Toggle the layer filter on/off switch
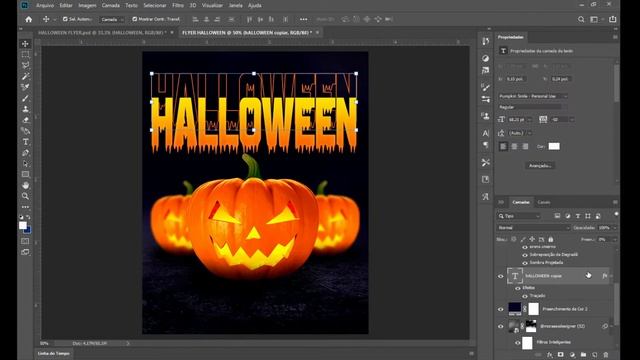 pyautogui.click(x=616, y=215)
